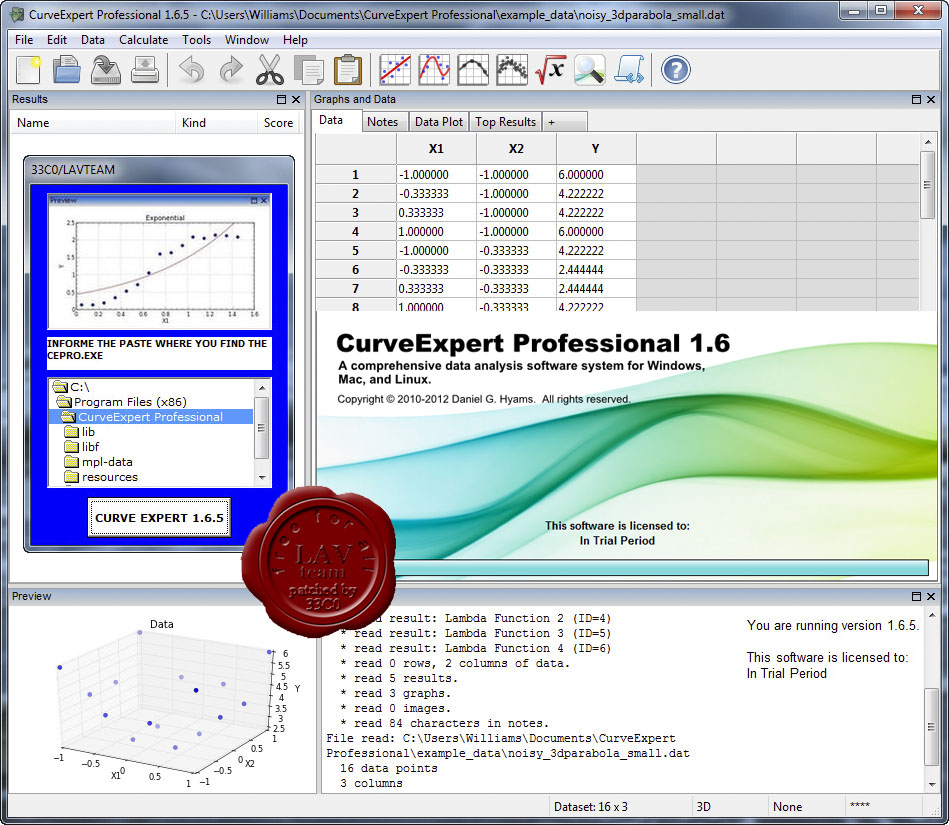Image resolution: width=949 pixels, height=825 pixels.
Task: Switch to the Data Plot tab
Action: 439,122
